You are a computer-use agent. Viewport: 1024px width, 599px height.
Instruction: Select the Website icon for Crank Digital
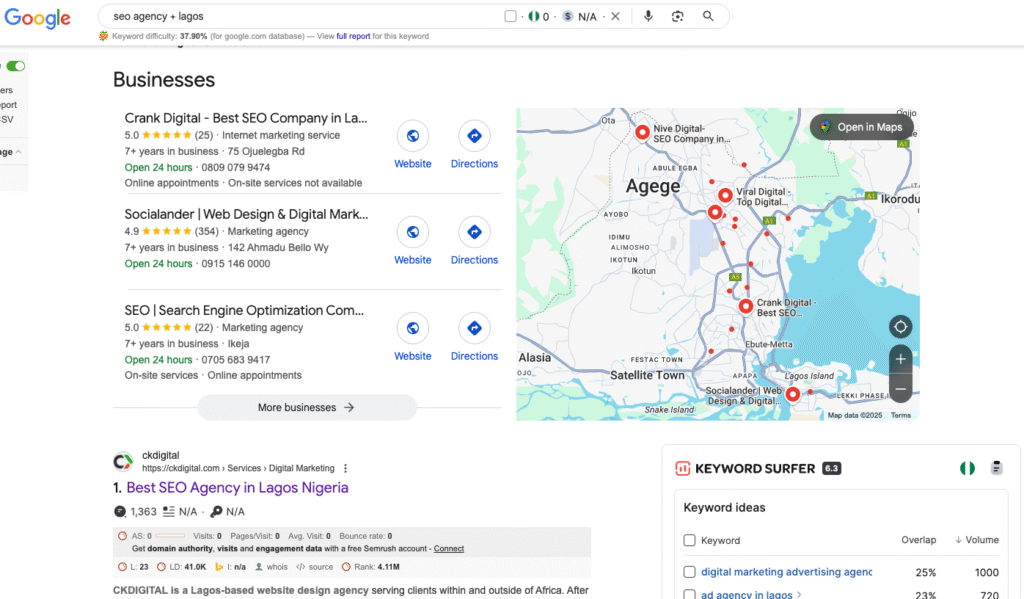(412, 135)
